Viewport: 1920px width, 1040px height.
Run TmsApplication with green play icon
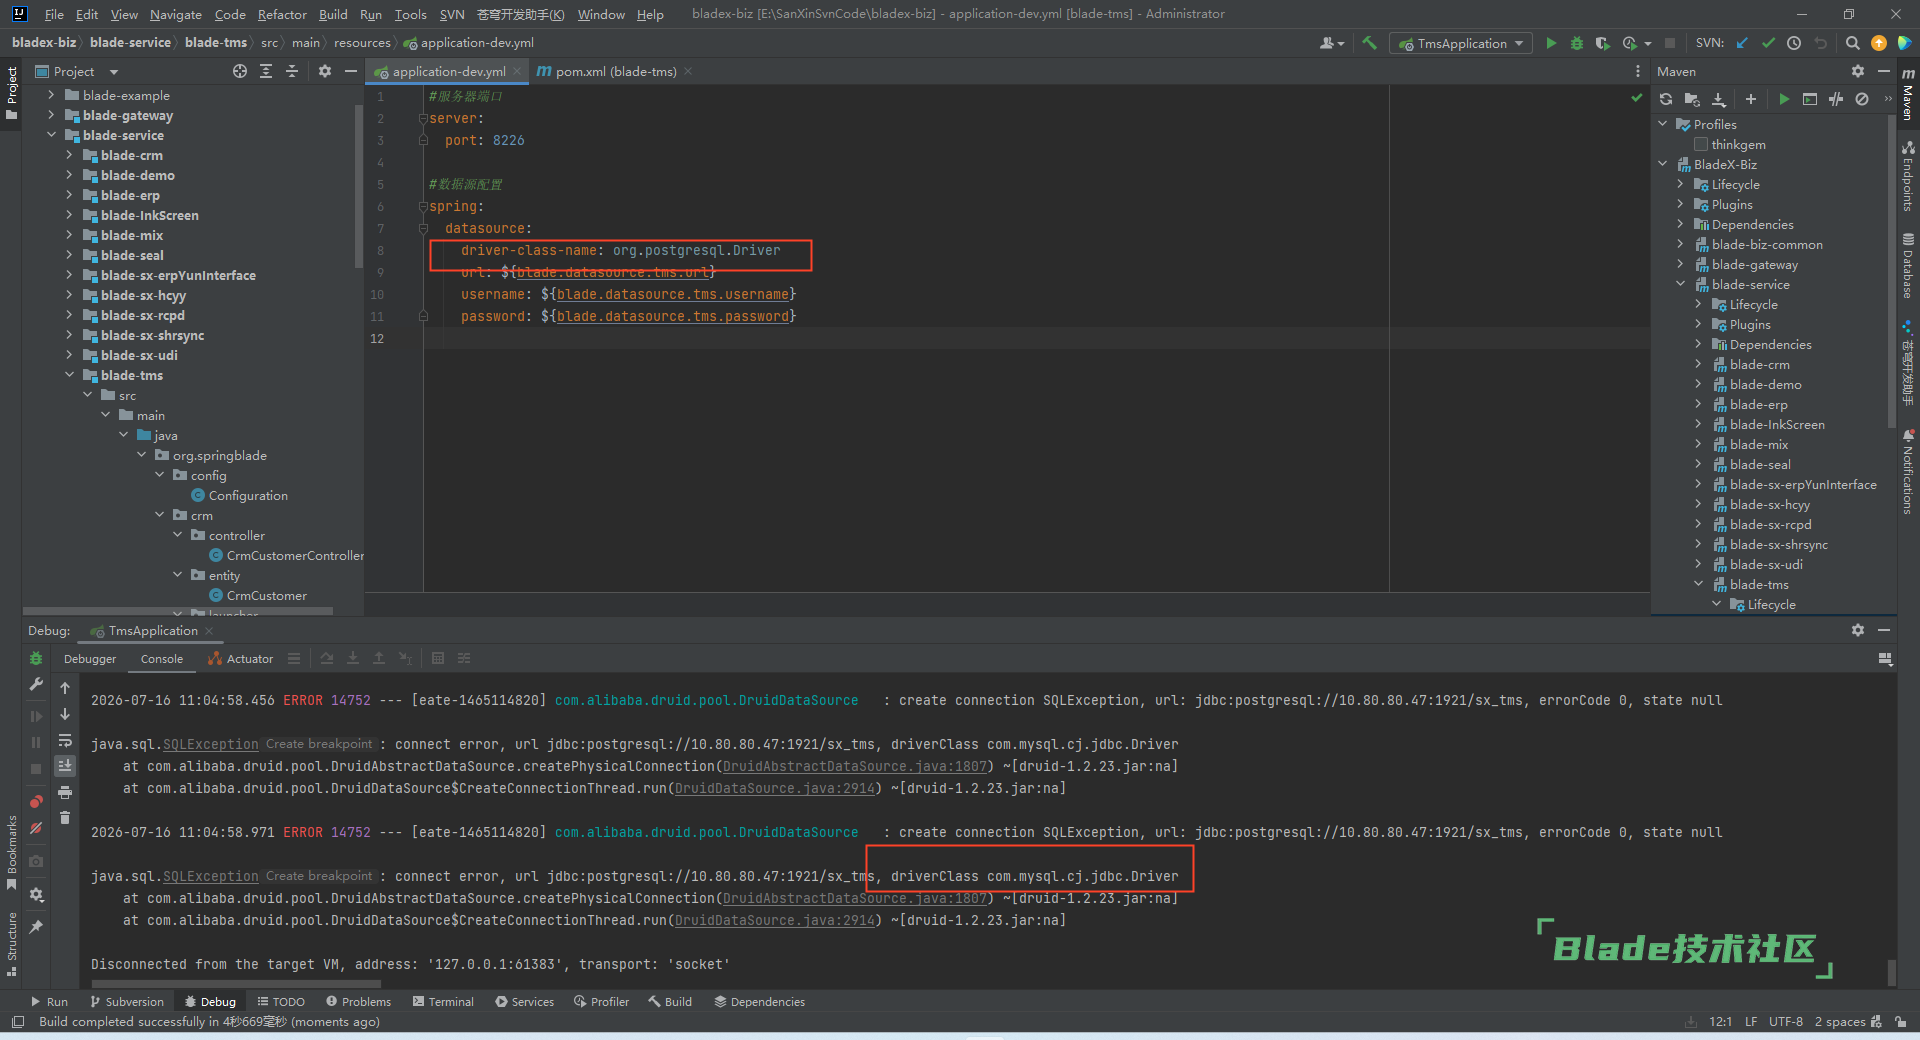(x=1551, y=43)
